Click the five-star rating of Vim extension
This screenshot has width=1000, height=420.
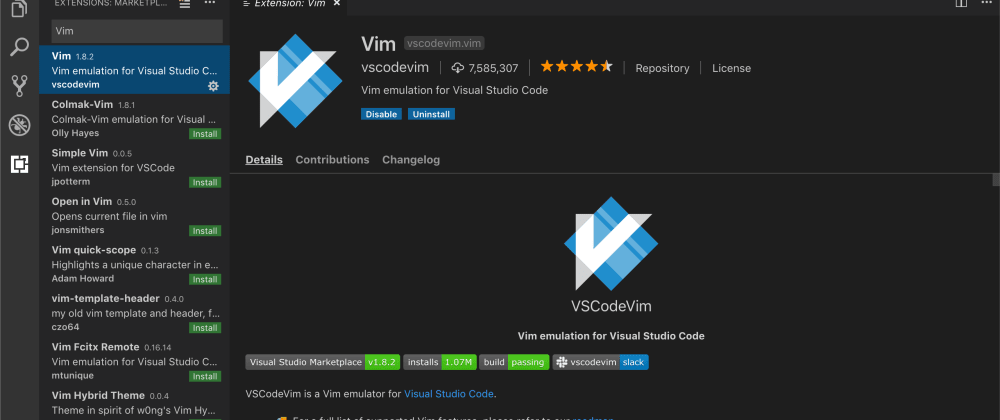576,66
